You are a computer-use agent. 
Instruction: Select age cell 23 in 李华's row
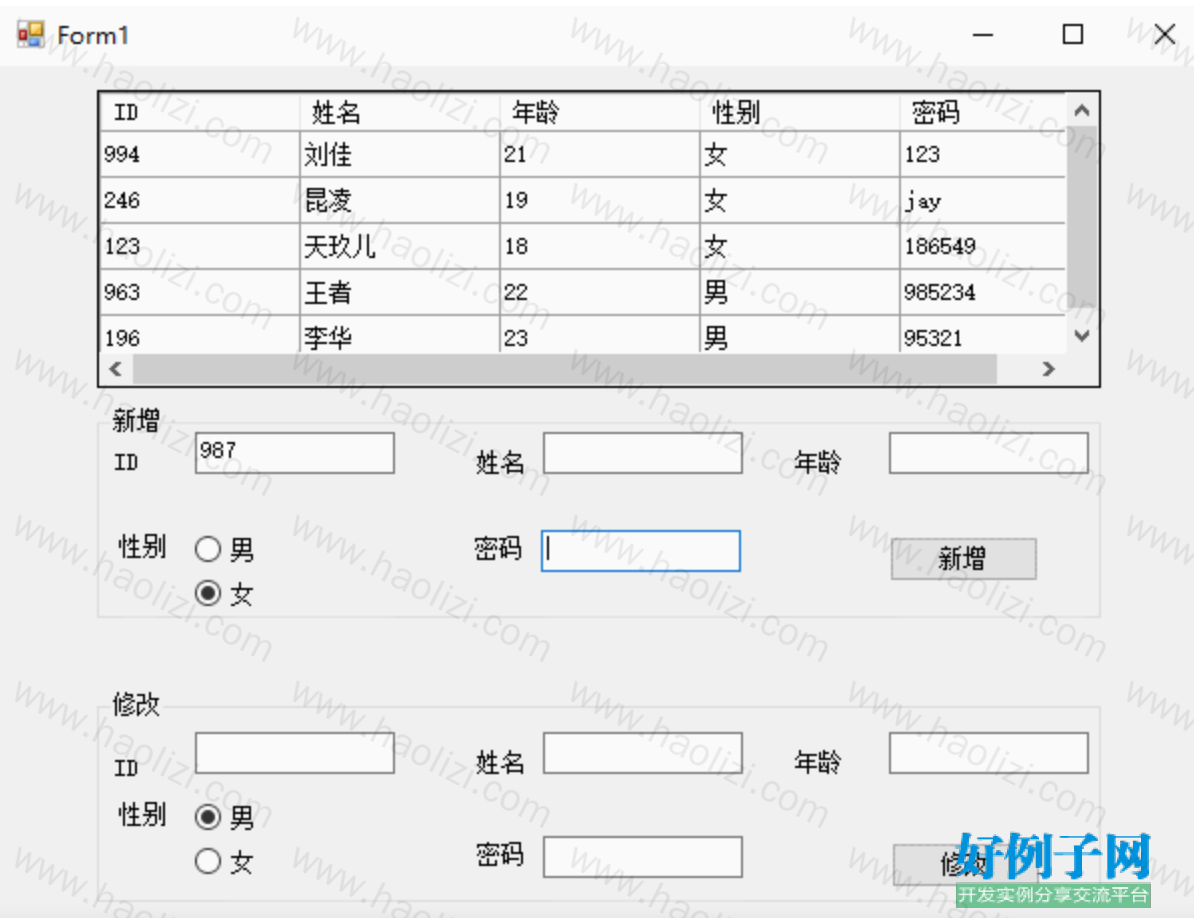(600, 335)
